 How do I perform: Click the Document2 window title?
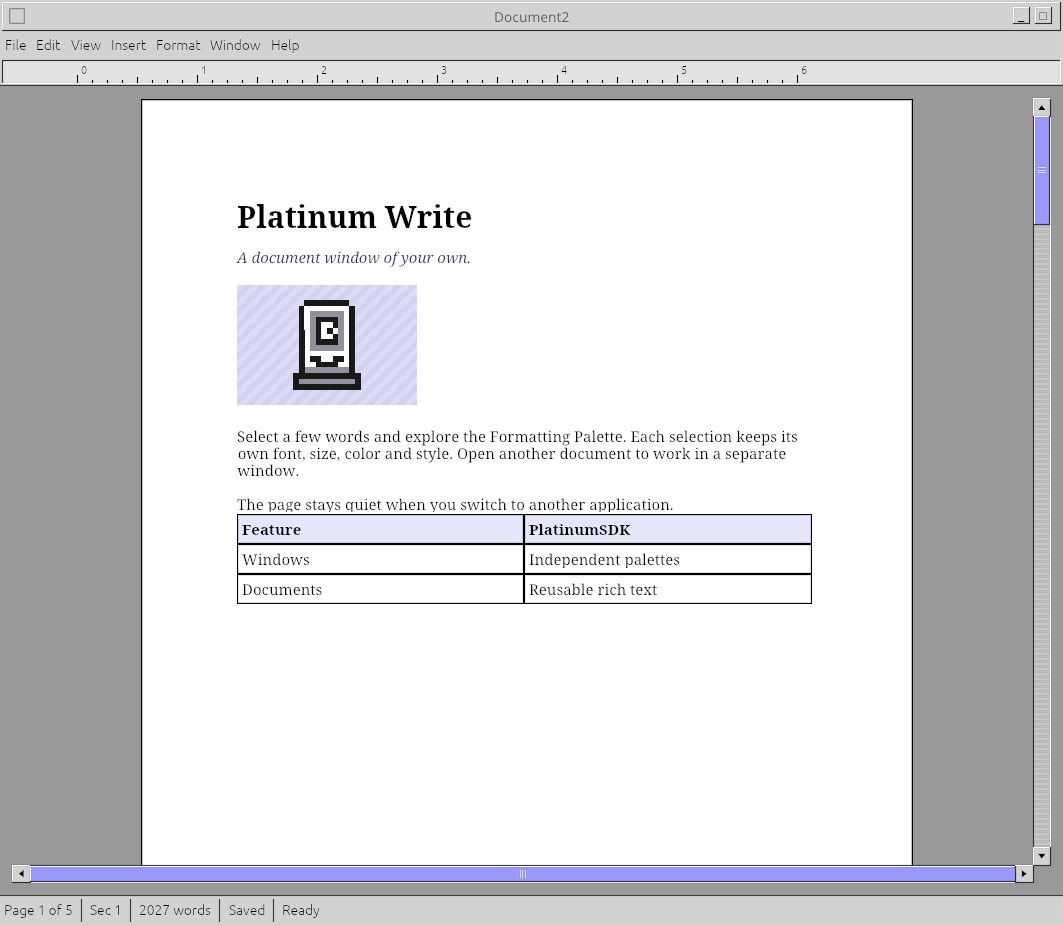532,17
